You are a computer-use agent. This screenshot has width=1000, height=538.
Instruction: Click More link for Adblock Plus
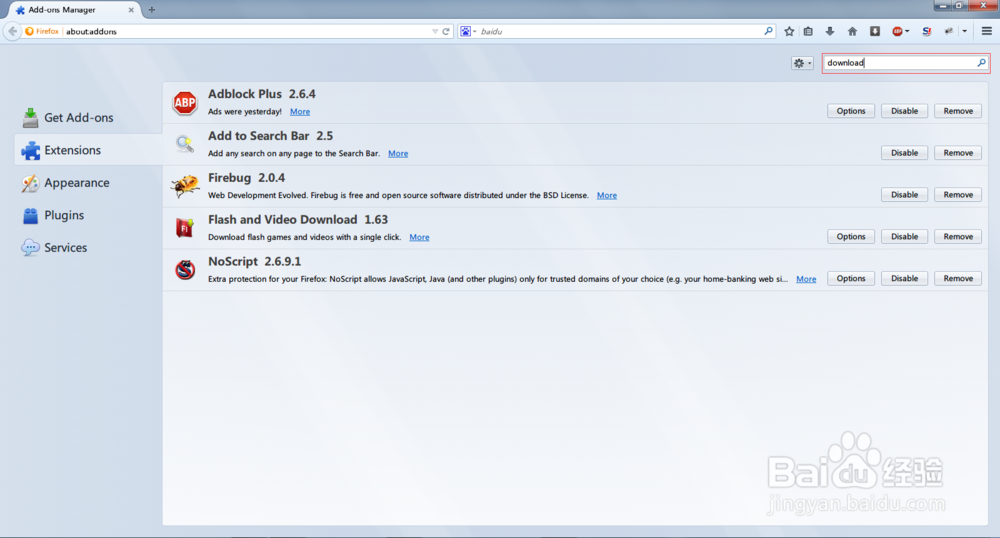tap(300, 112)
